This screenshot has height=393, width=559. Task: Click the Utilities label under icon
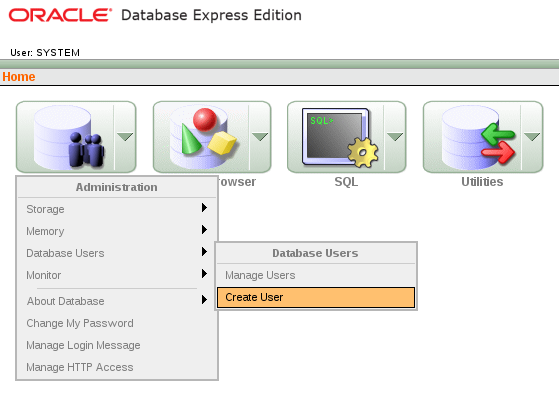(x=482, y=182)
